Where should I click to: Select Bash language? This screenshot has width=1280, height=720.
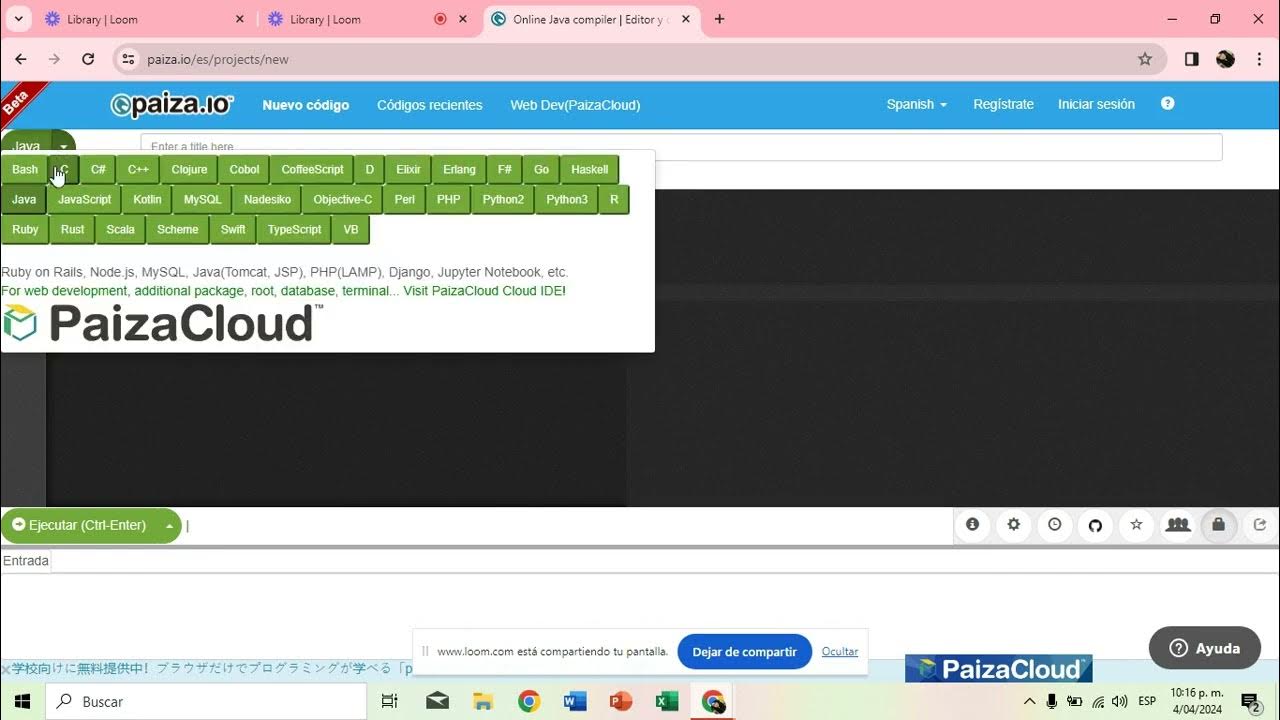coord(25,170)
